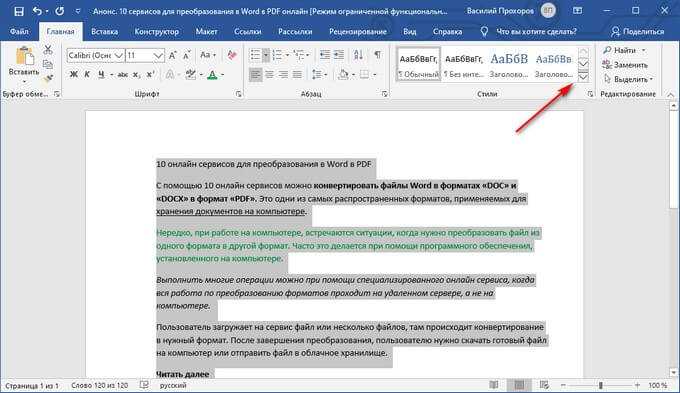Cut selection with the scissors icon
Viewport: 680px width, 393px height.
coord(48,49)
